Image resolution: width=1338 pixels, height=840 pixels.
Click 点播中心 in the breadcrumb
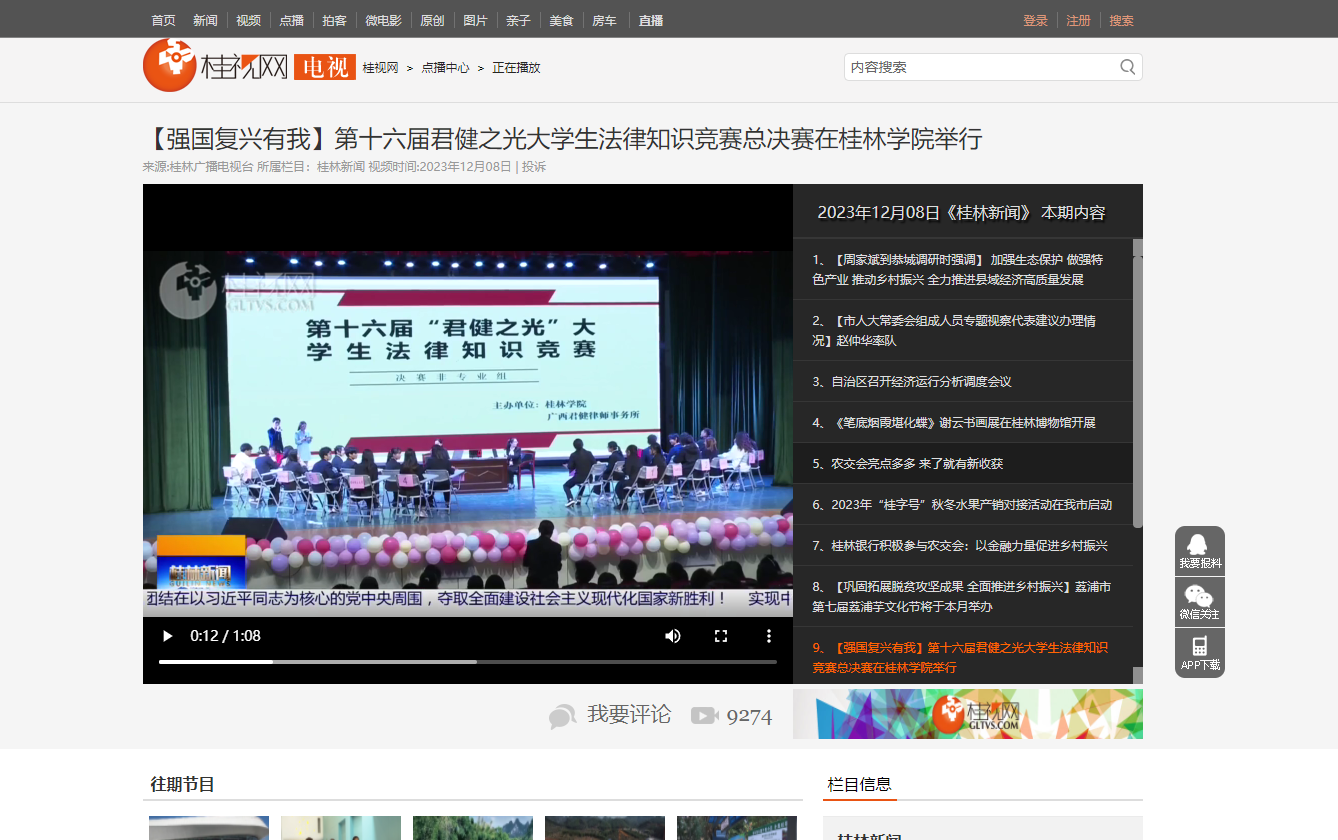pyautogui.click(x=445, y=68)
